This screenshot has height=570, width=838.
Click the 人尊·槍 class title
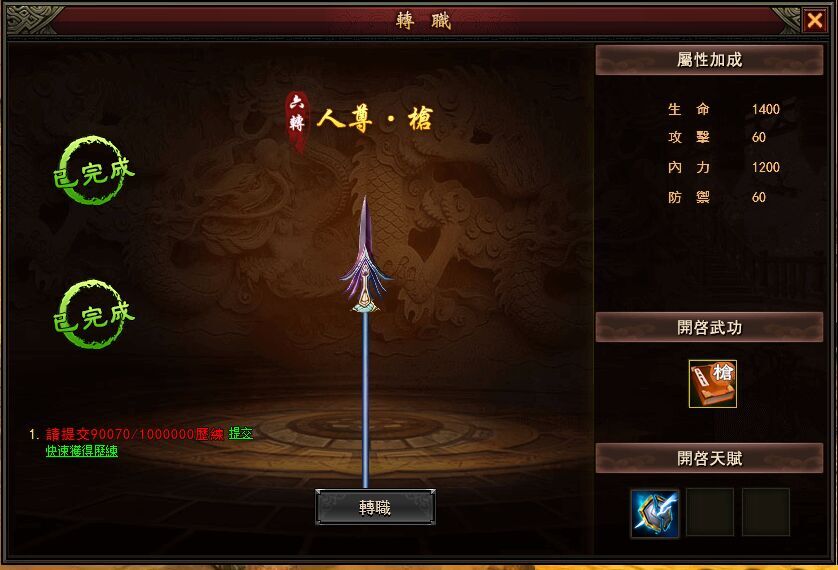[x=374, y=119]
